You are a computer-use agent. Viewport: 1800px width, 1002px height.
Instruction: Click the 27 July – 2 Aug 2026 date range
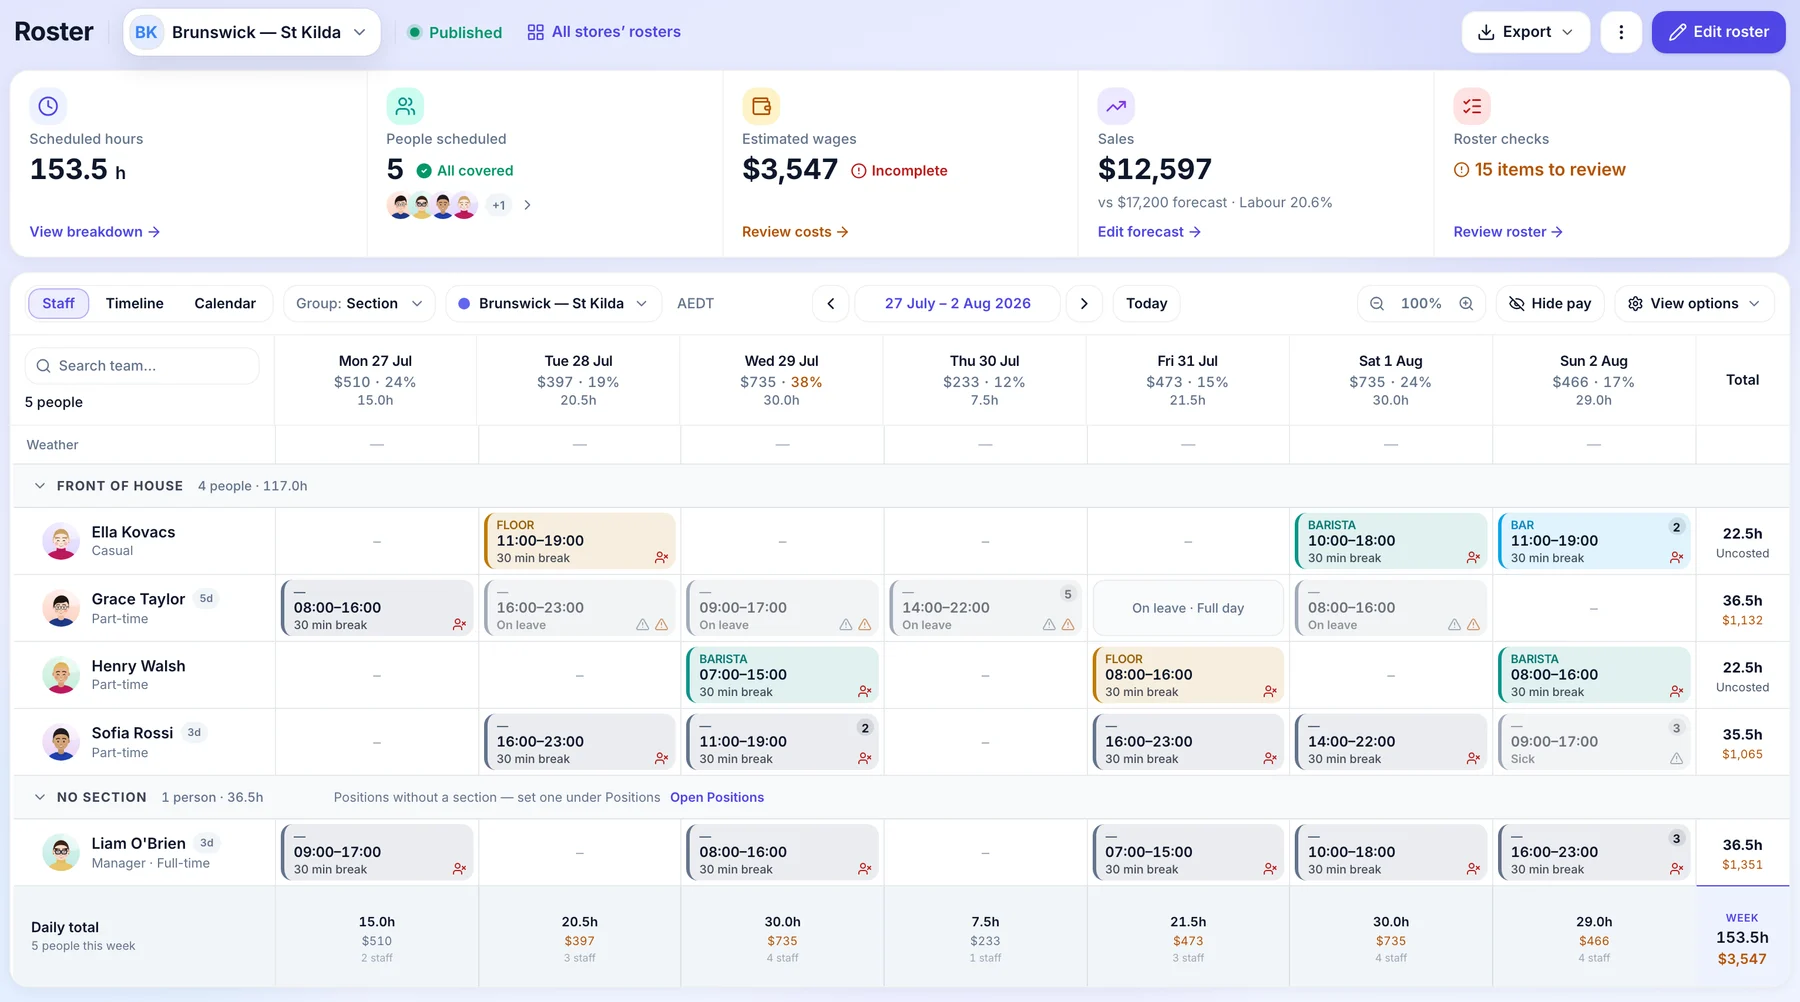[x=957, y=303]
